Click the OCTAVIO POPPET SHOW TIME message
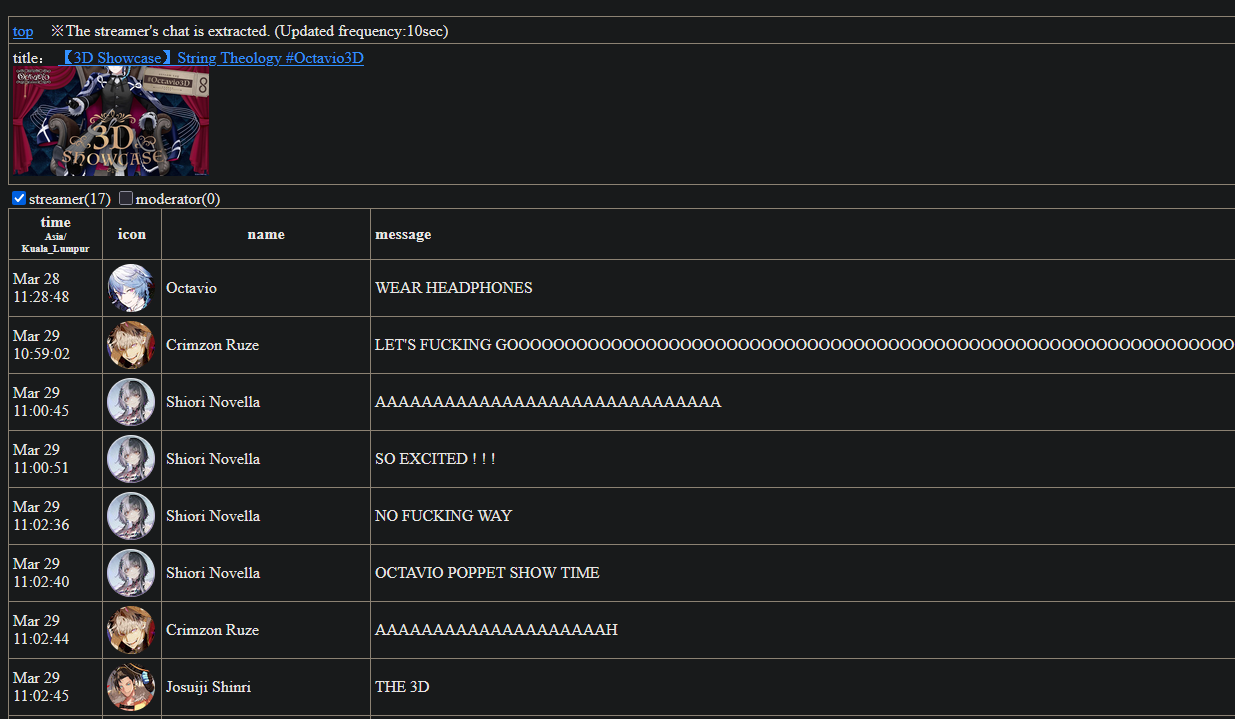Image resolution: width=1235 pixels, height=719 pixels. pos(487,573)
